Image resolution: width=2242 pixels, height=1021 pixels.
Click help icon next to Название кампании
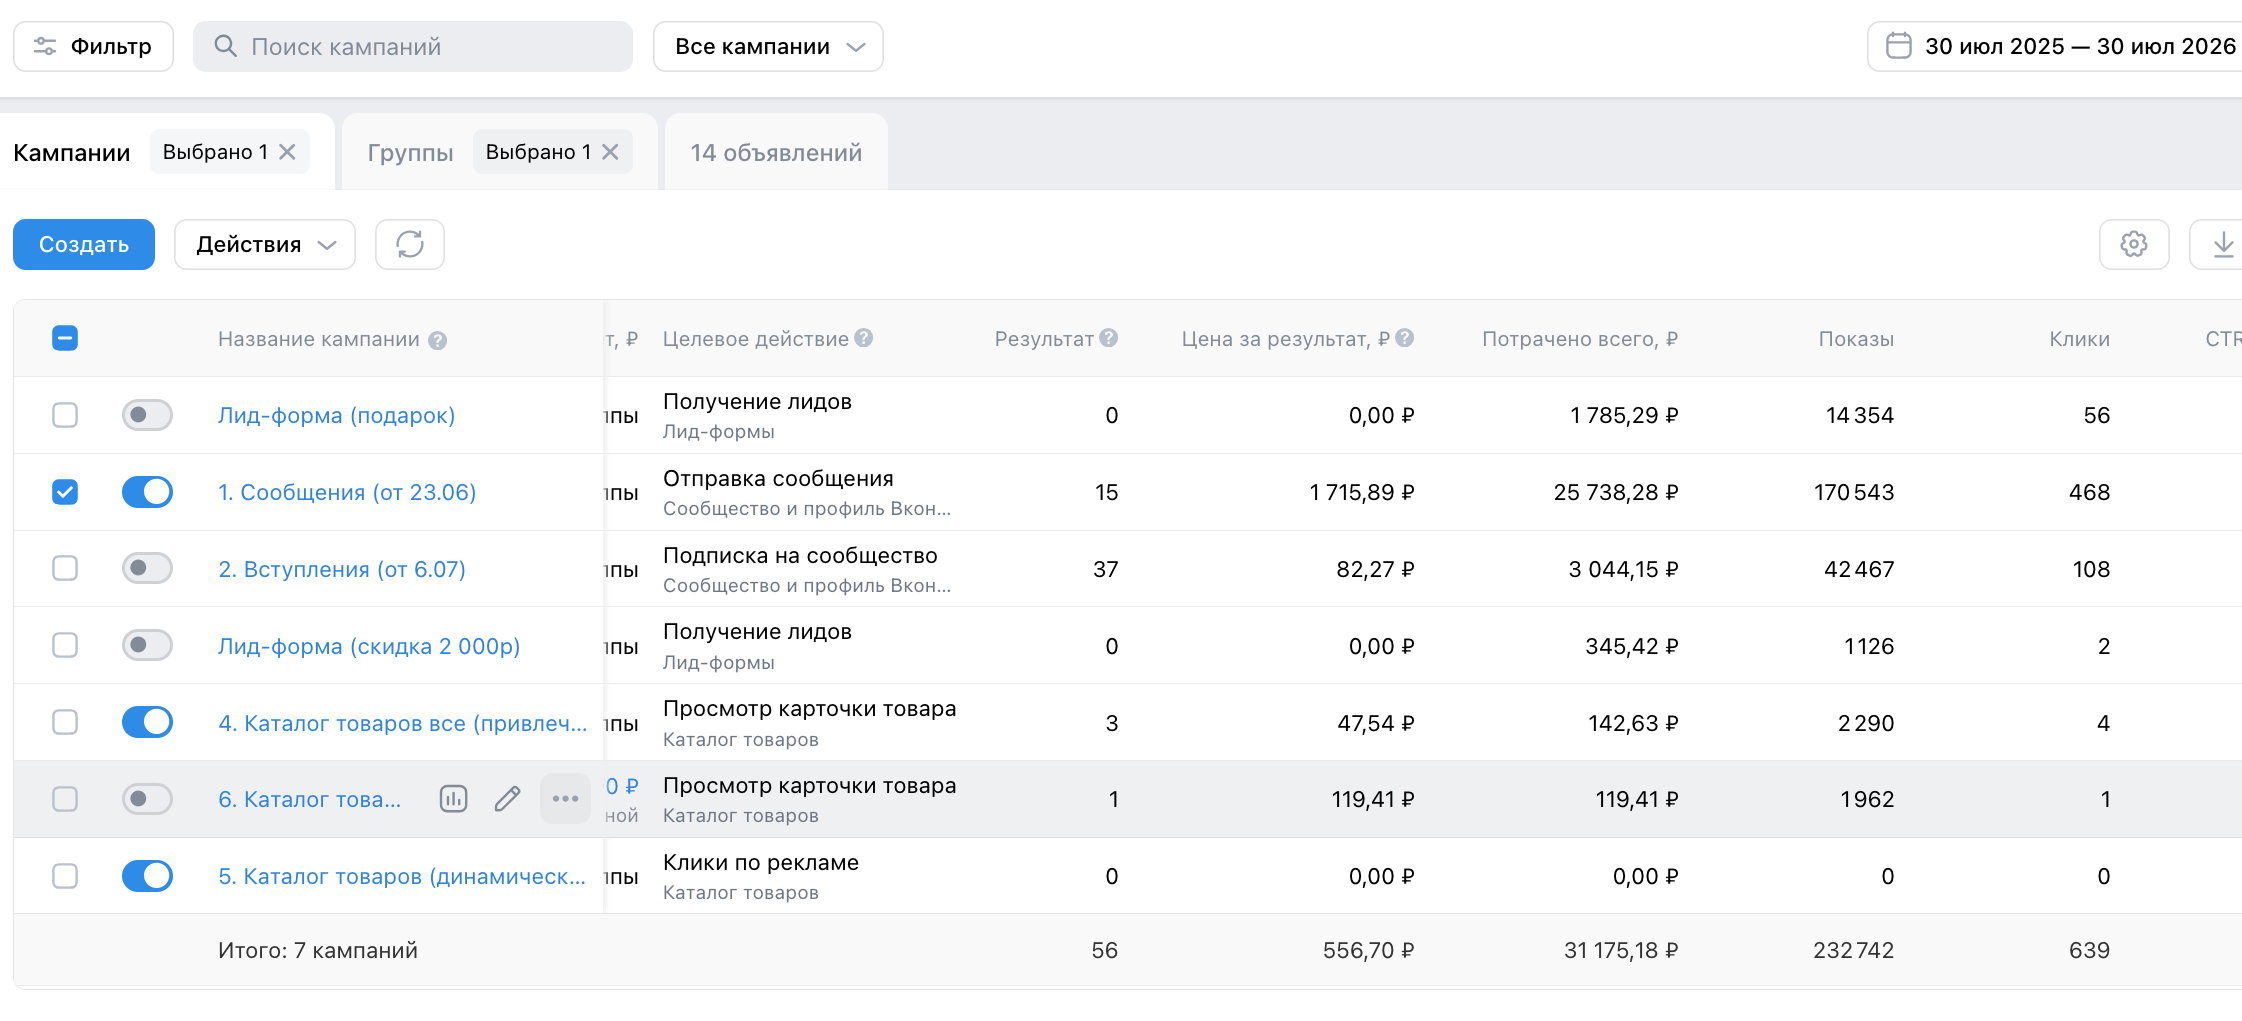coord(437,340)
